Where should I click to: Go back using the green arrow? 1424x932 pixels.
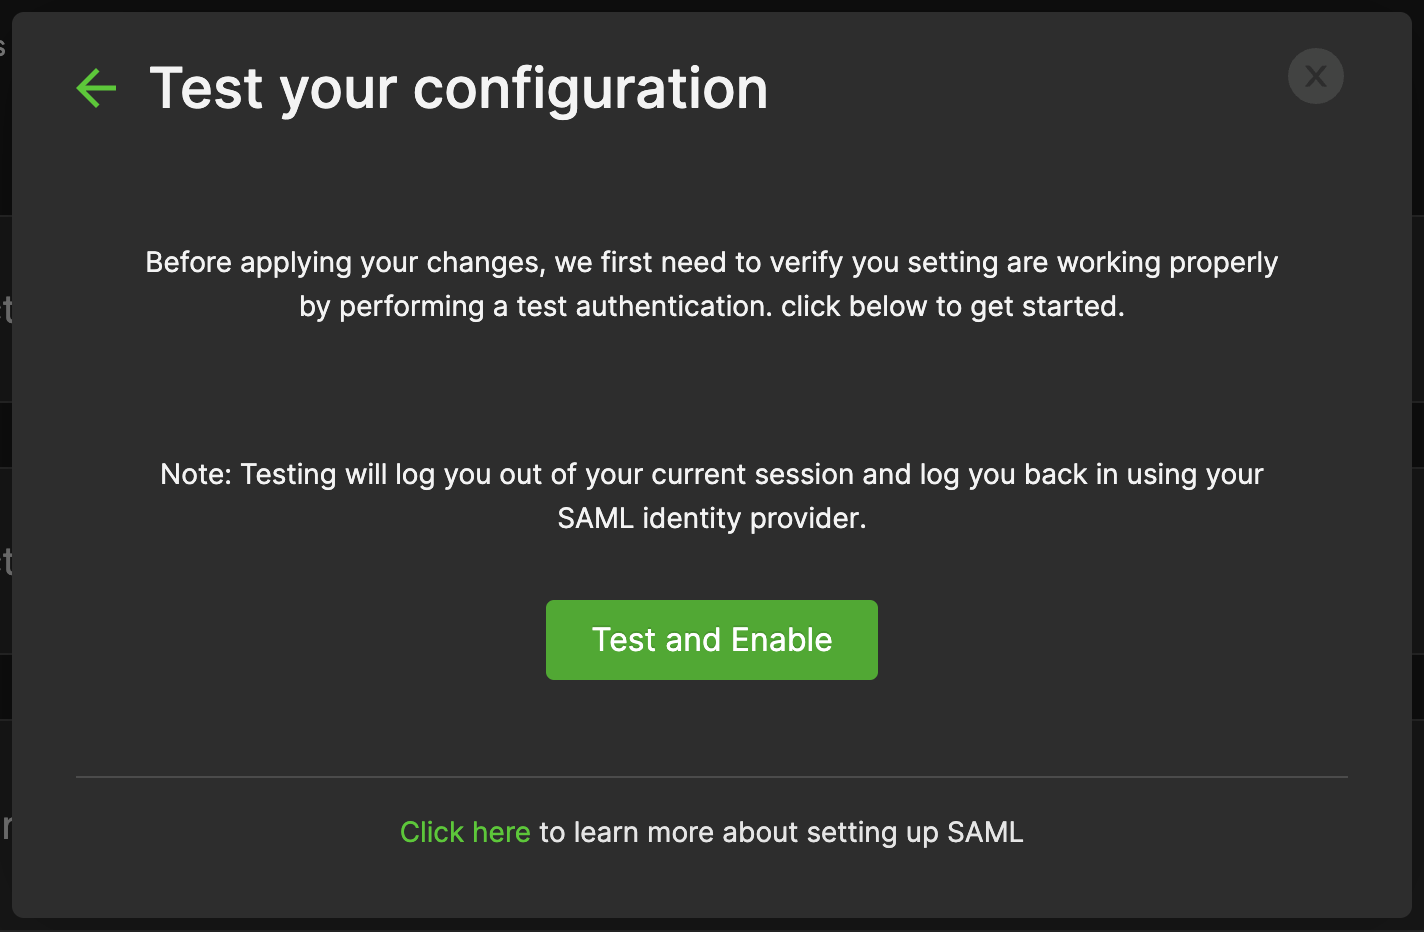tap(97, 88)
